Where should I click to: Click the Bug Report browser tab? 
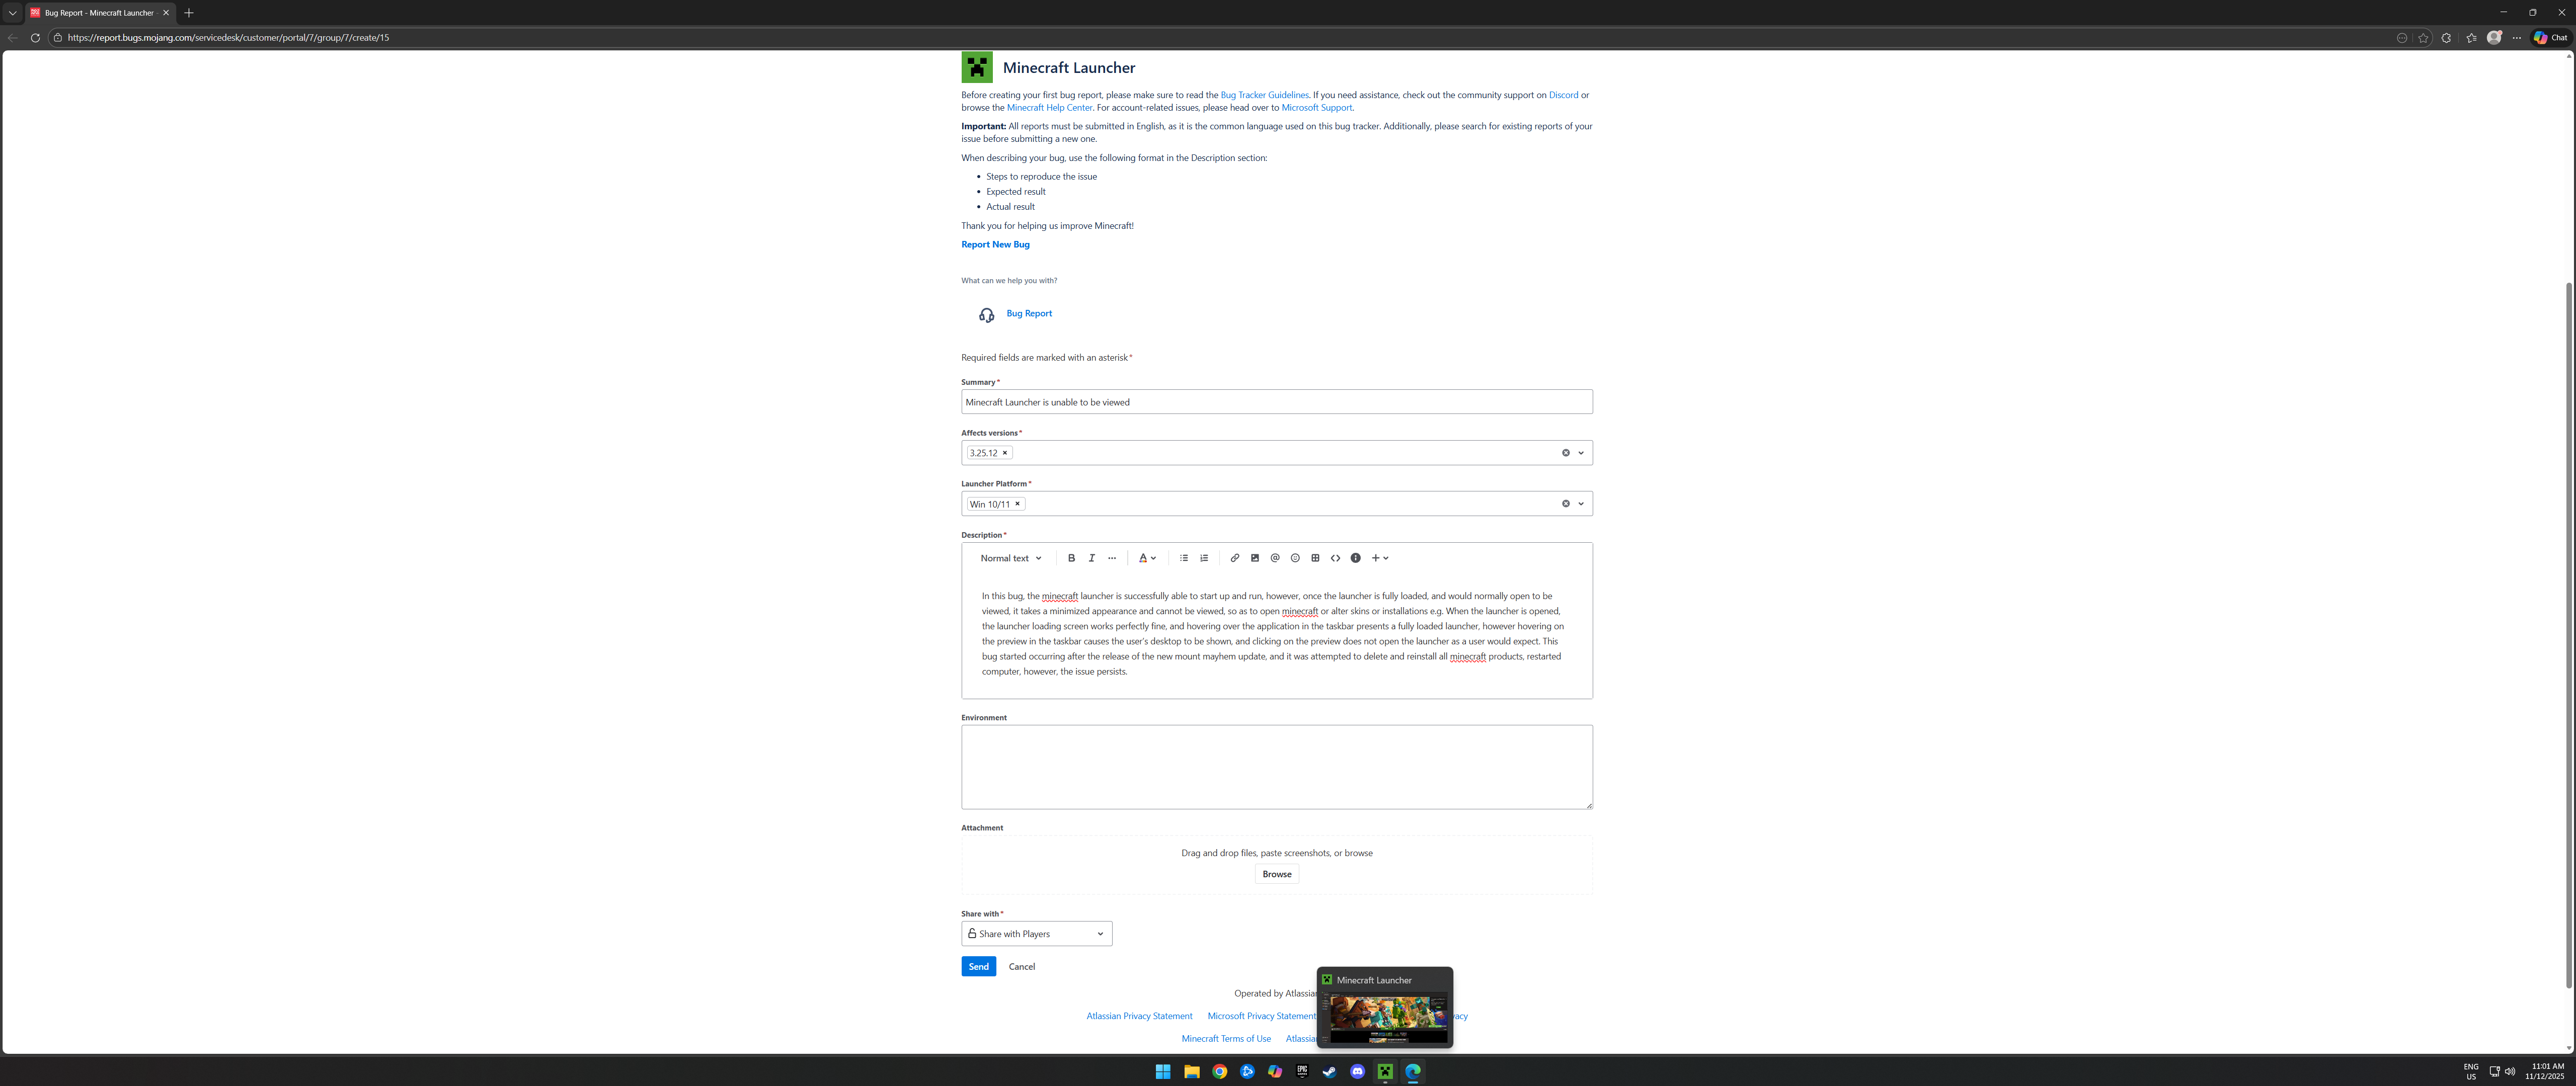coord(98,13)
